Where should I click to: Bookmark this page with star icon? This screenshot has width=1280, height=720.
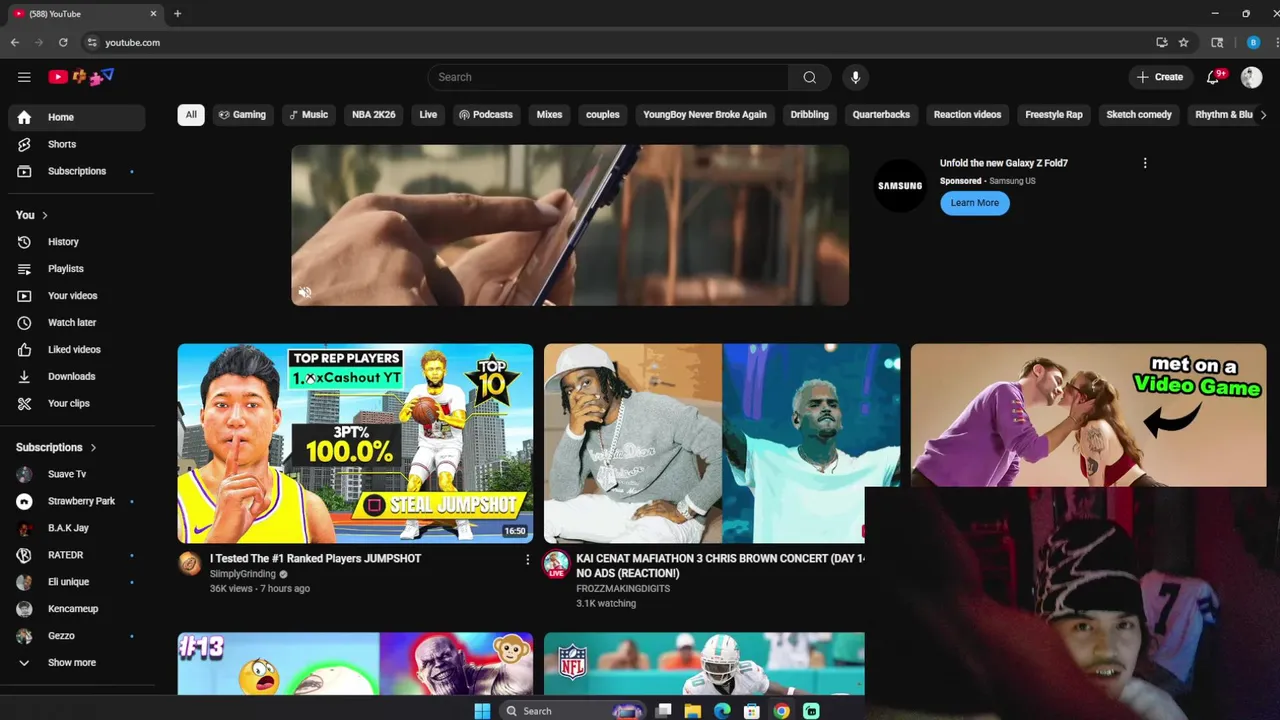1184,42
